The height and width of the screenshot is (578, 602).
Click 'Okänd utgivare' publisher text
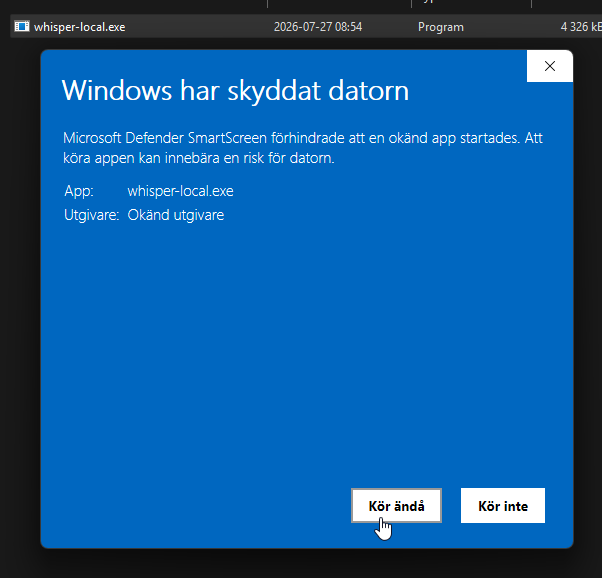coord(176,215)
